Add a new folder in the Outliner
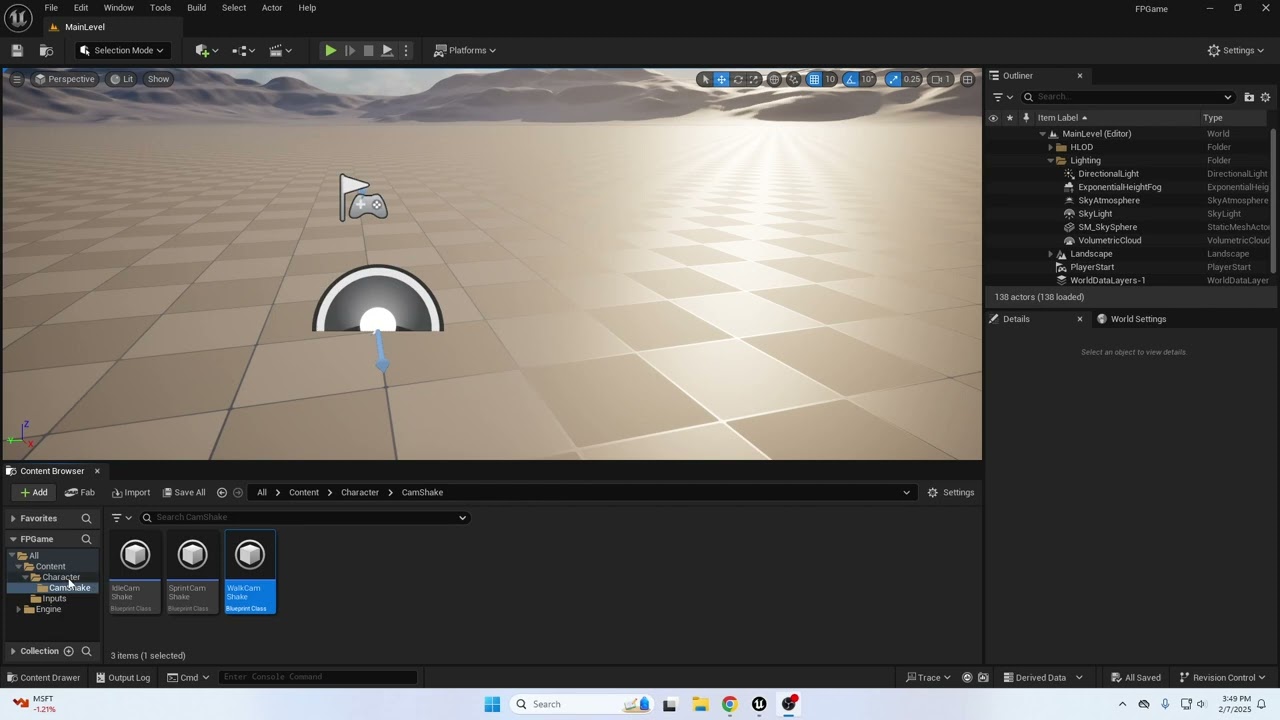The width and height of the screenshot is (1280, 720). tap(1249, 97)
